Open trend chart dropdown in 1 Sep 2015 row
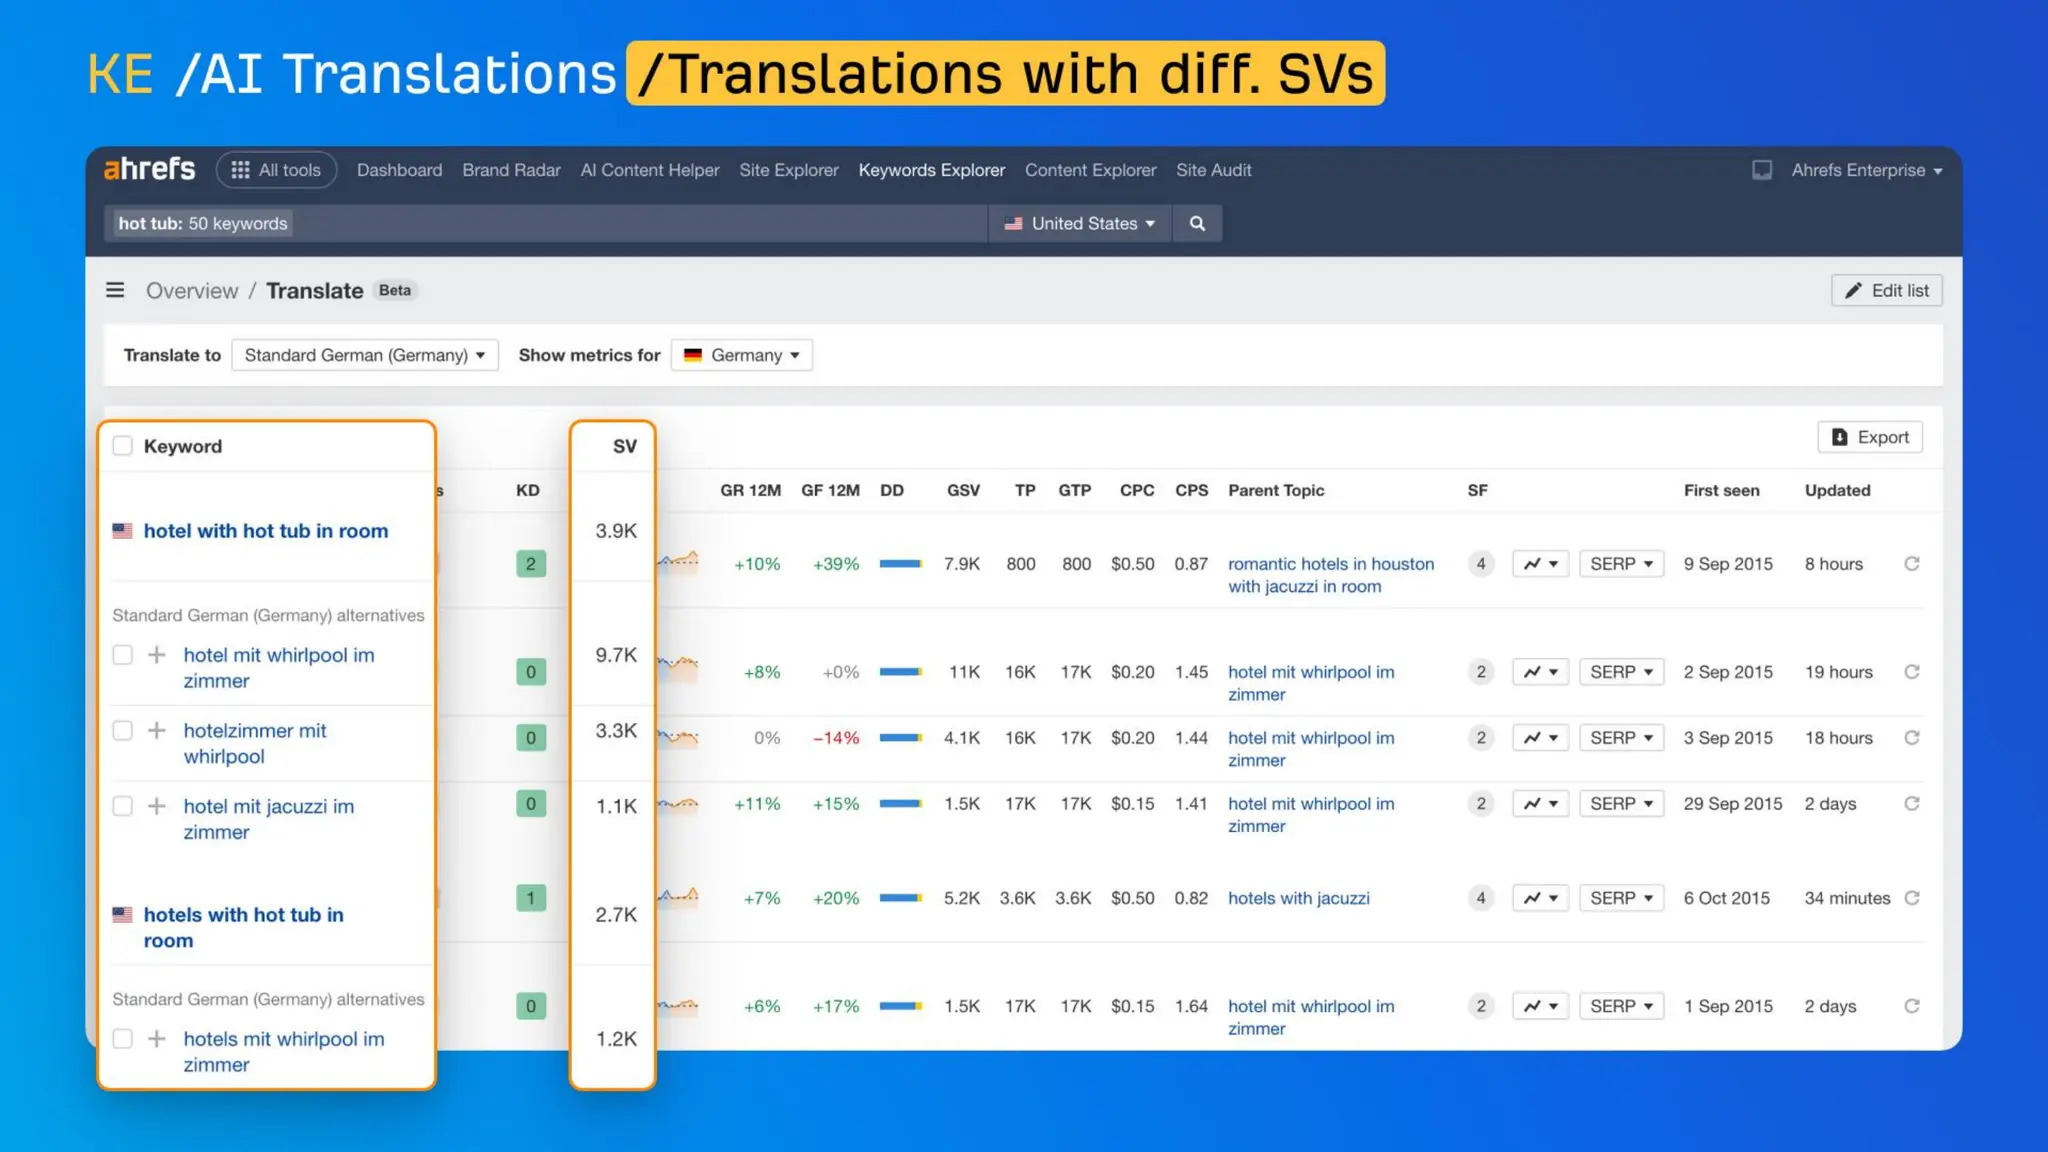Screen dimensions: 2048x1152 [1541, 1006]
